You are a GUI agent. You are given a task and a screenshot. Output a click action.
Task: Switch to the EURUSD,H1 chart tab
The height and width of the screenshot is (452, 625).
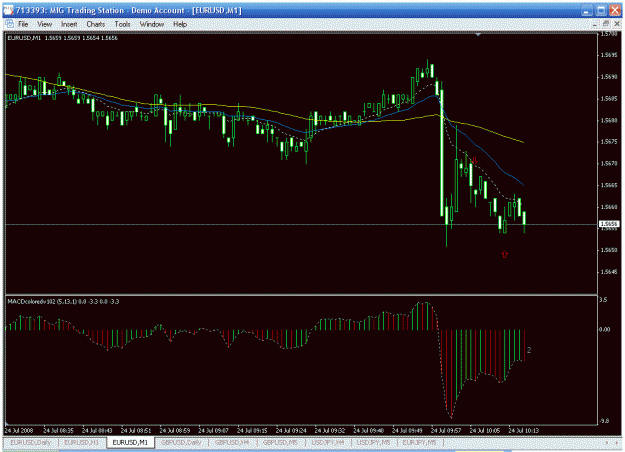pos(81,442)
